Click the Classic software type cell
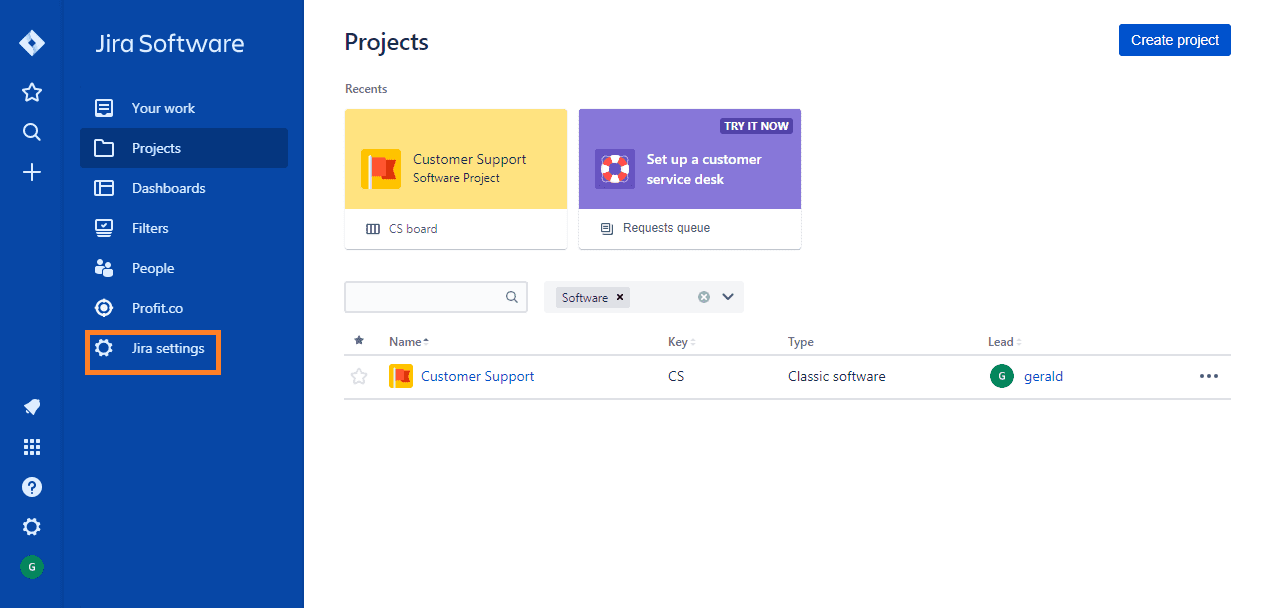Image resolution: width=1271 pixels, height=608 pixels. (x=837, y=377)
